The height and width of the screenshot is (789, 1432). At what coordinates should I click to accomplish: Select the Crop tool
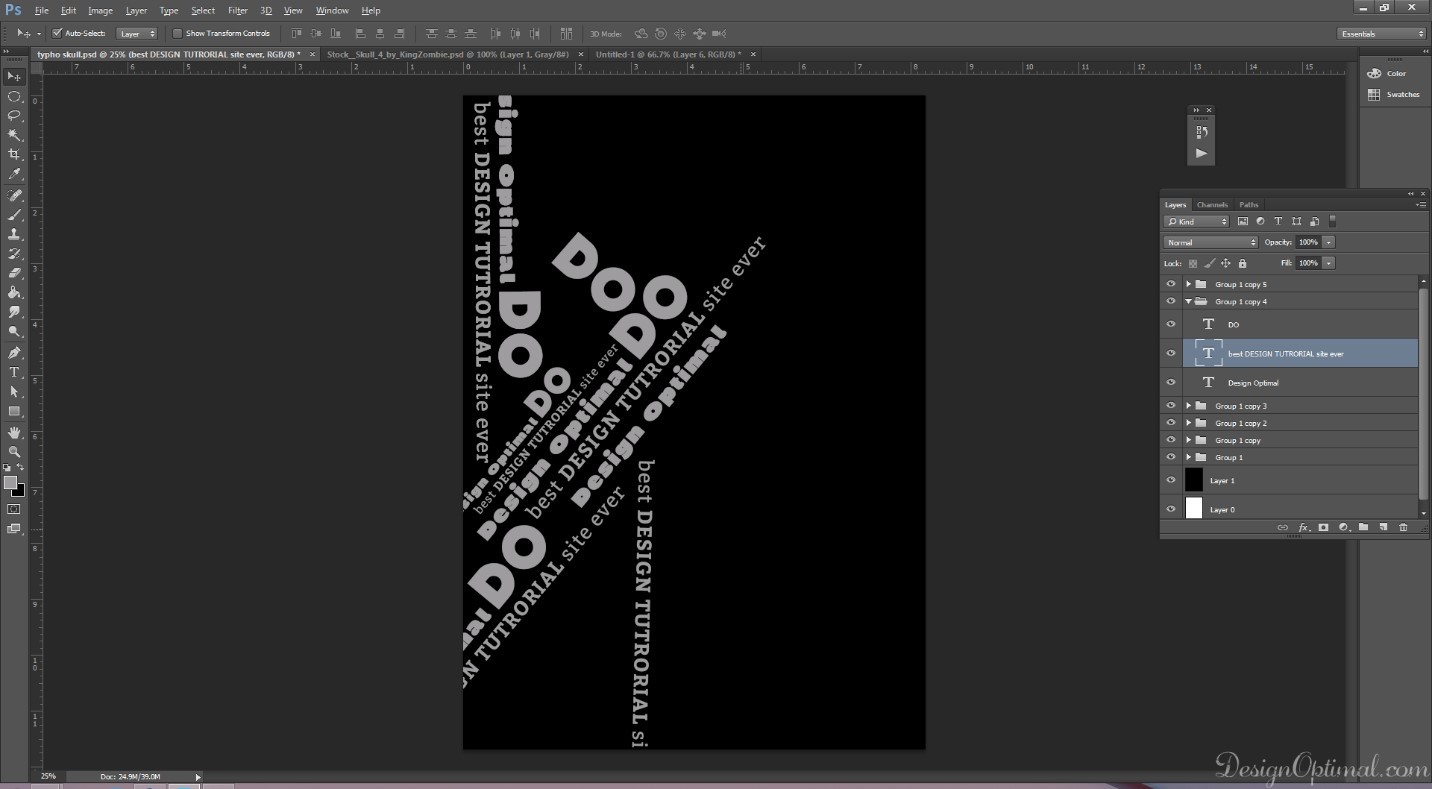(x=14, y=155)
